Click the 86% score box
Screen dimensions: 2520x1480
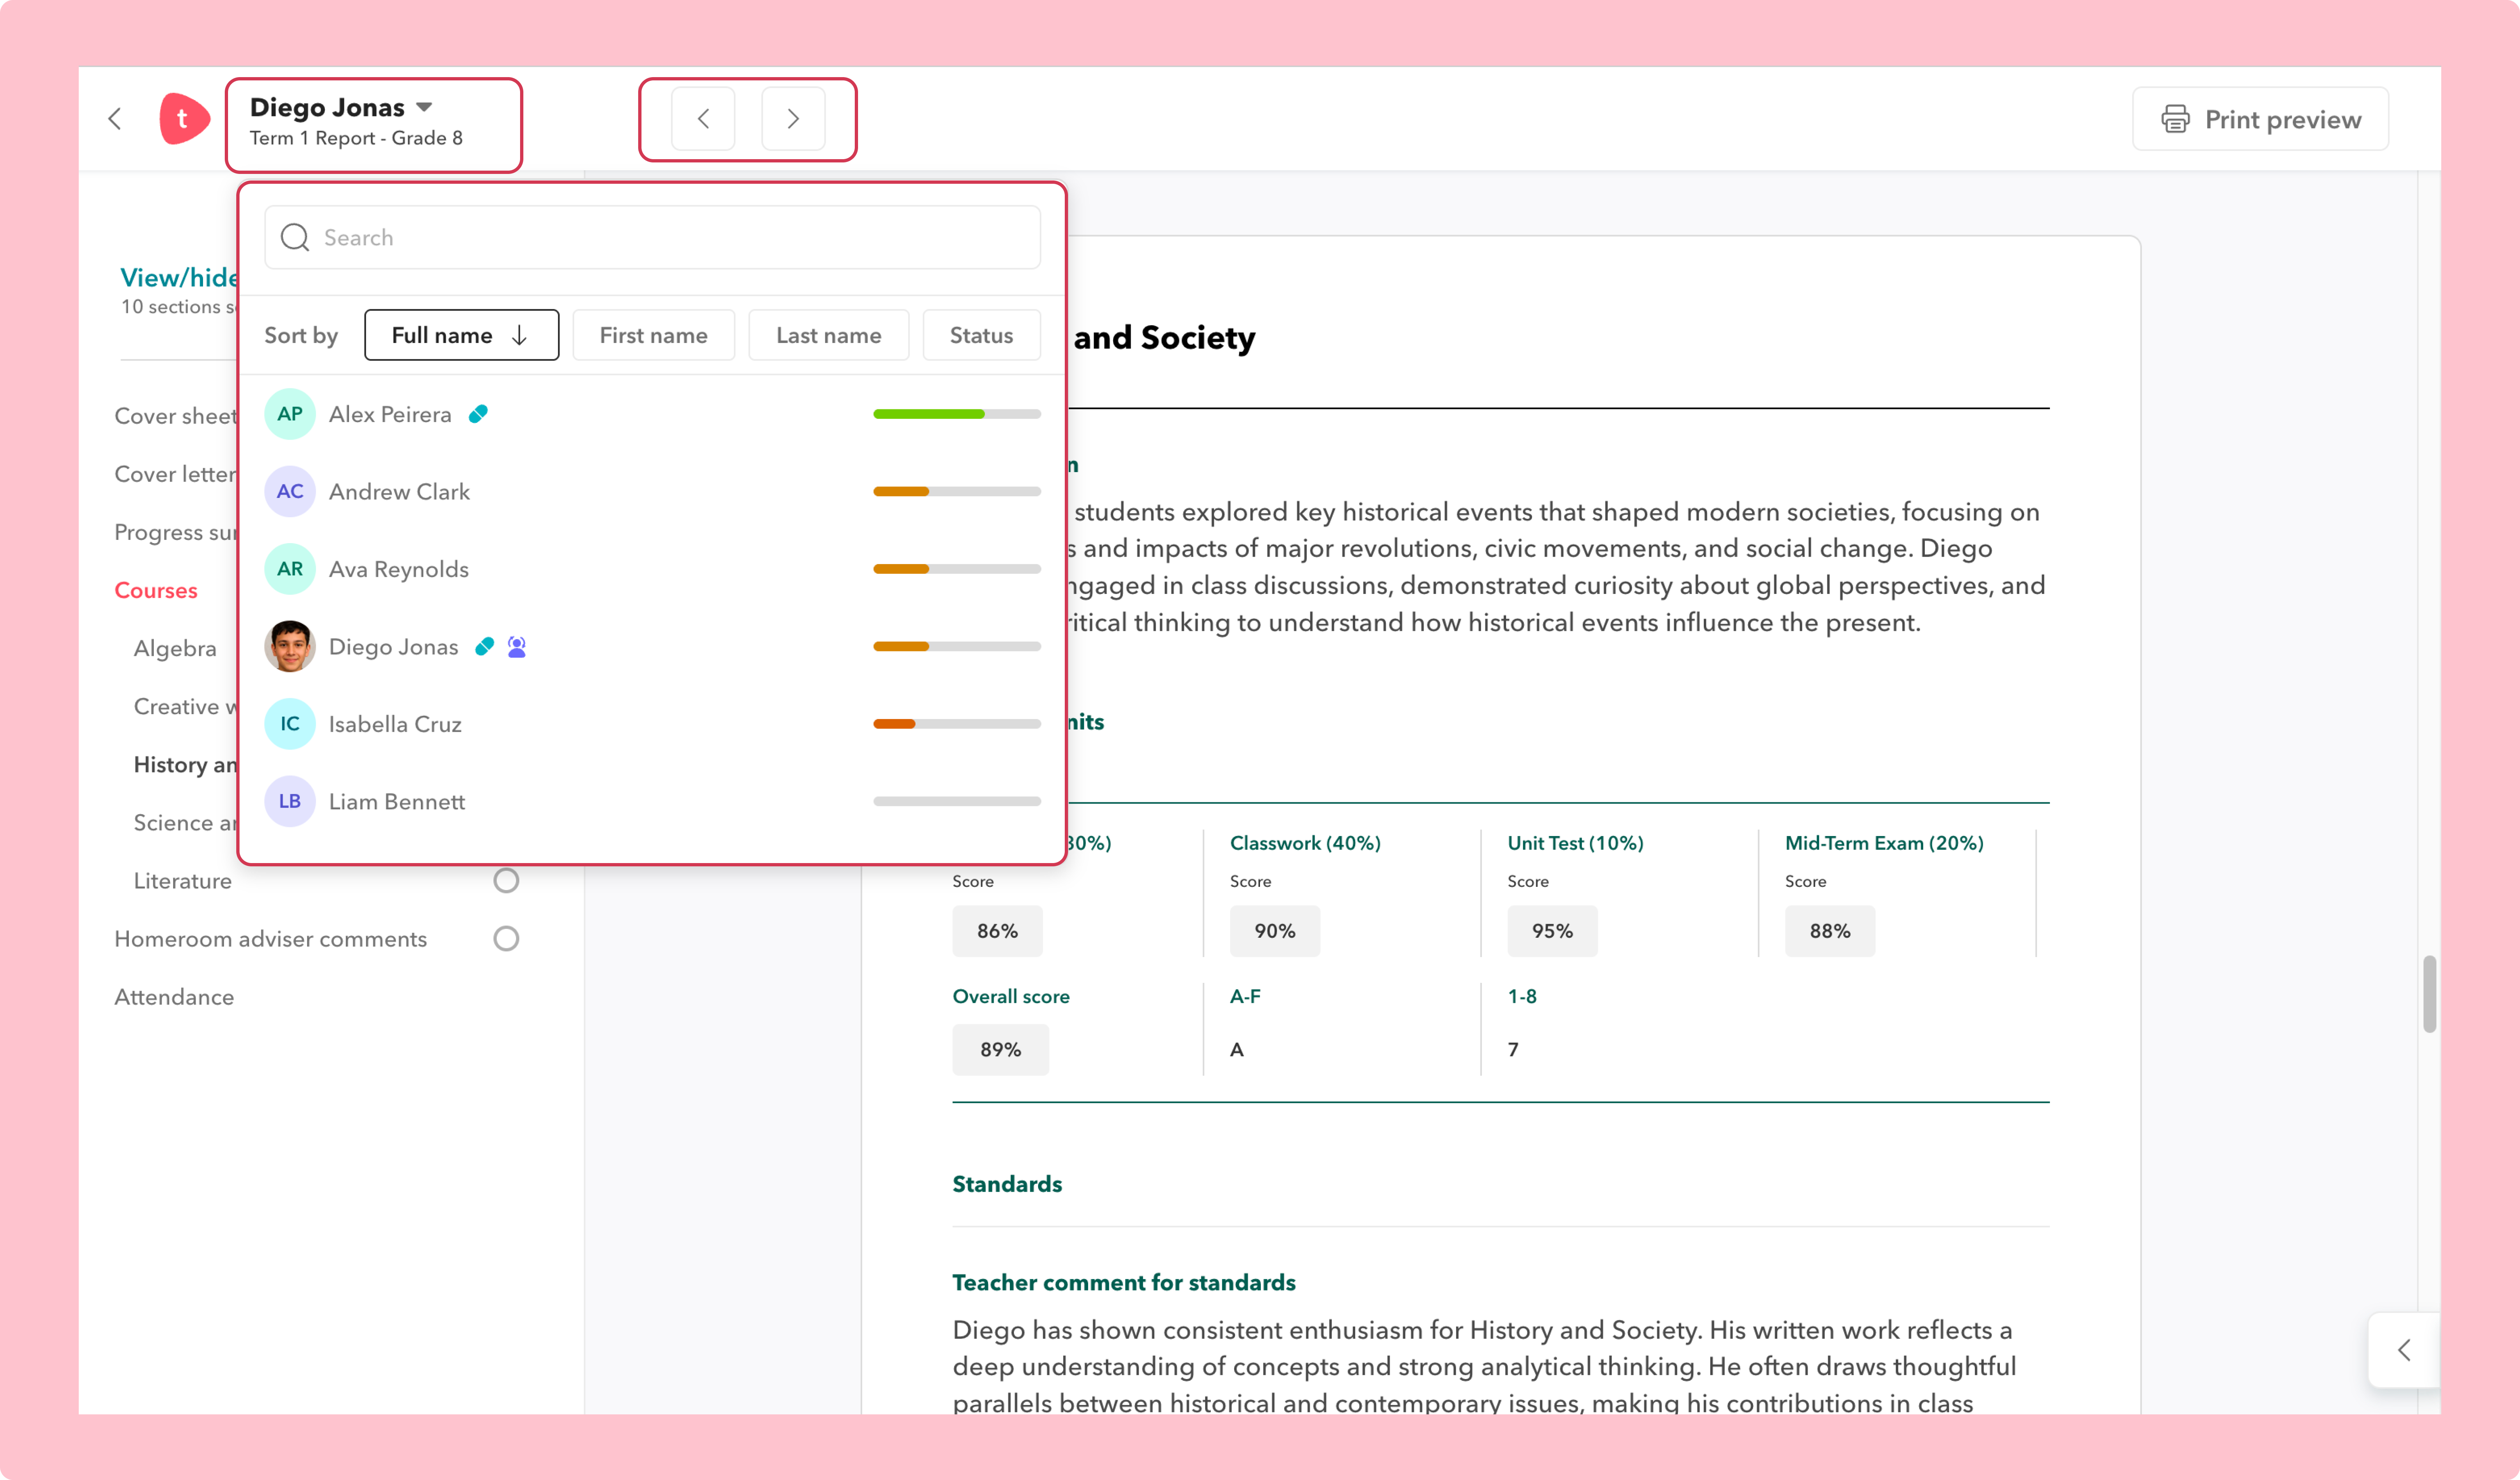coord(997,931)
